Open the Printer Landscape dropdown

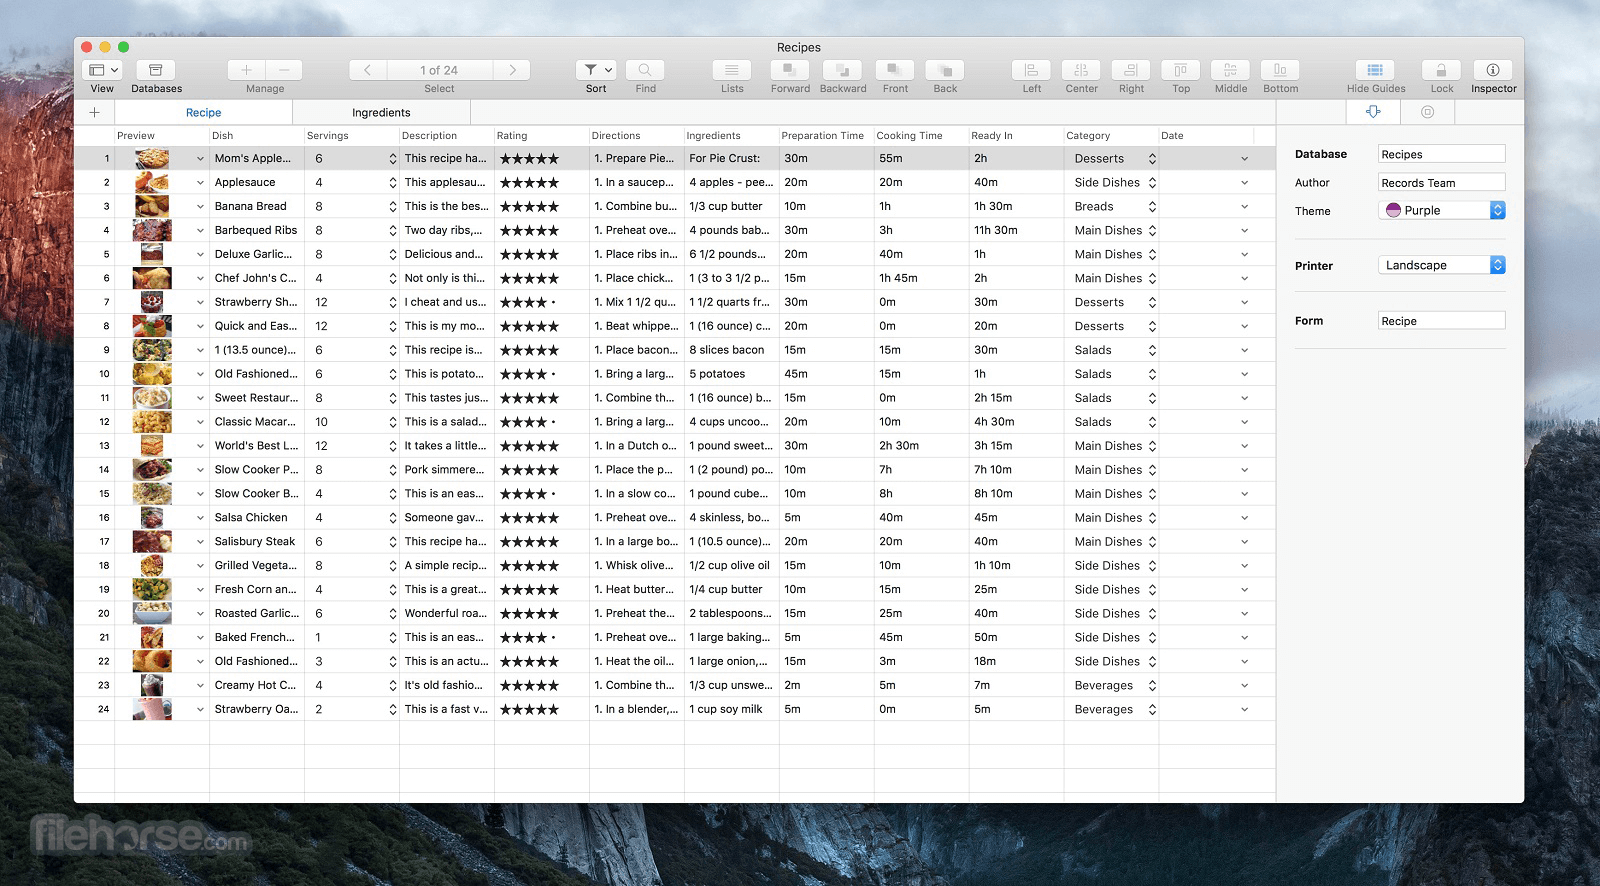[x=1441, y=265]
